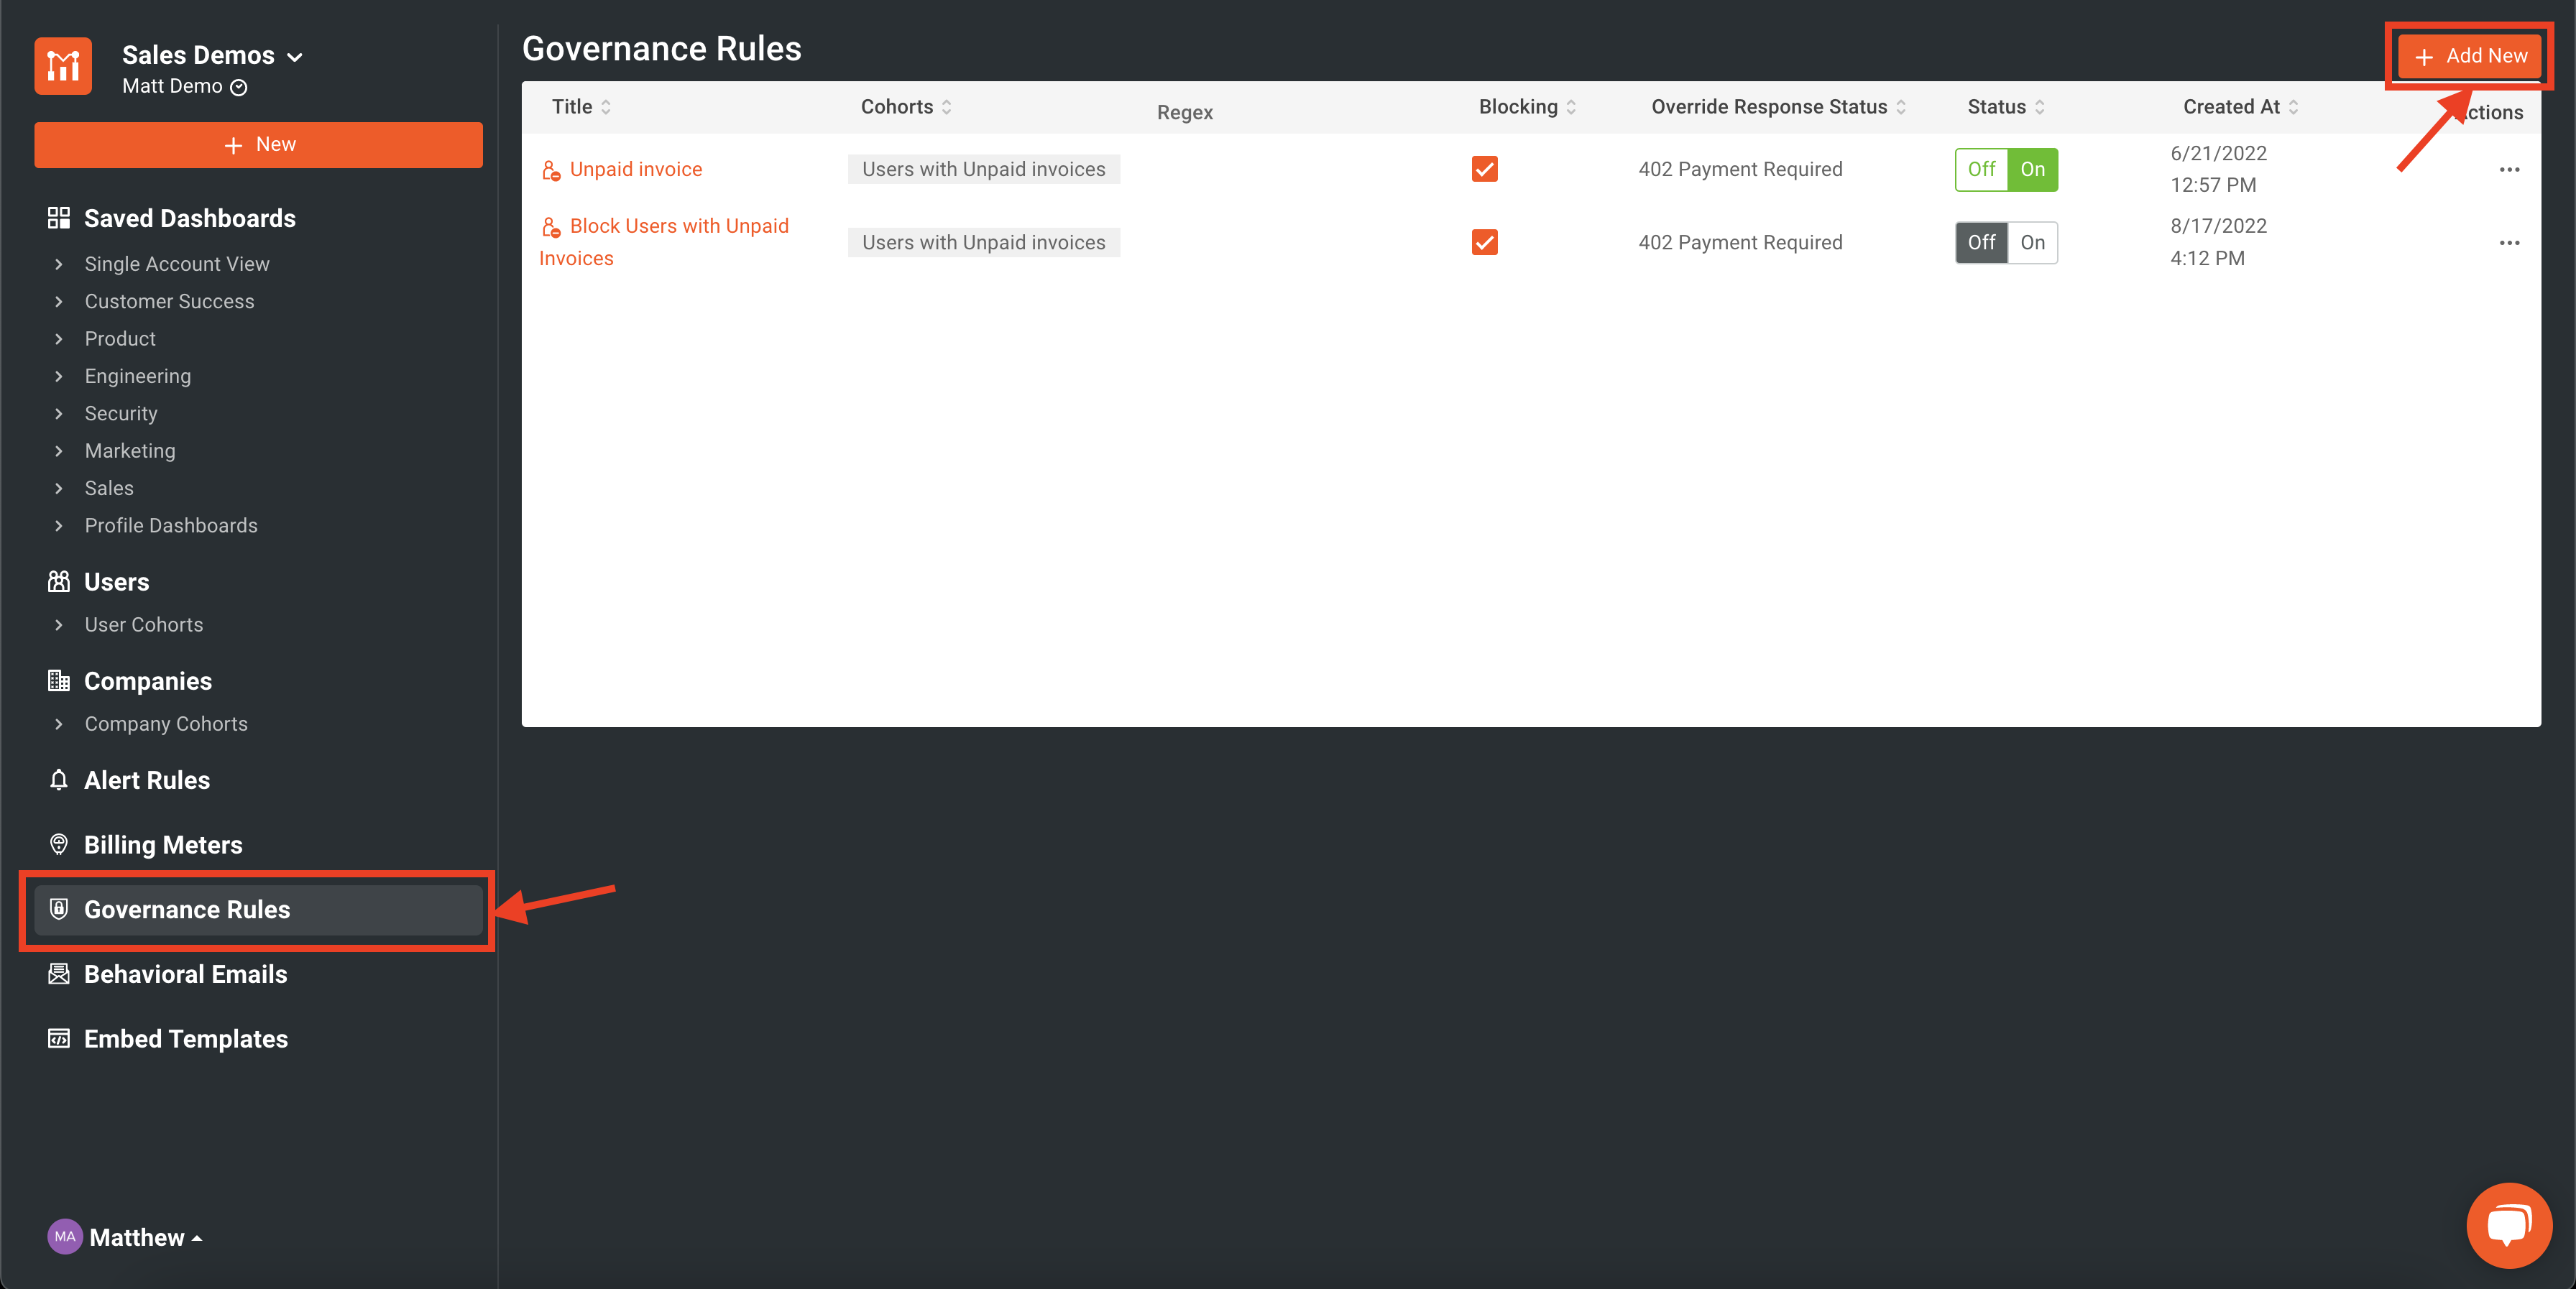Open the Users section
Image resolution: width=2576 pixels, height=1289 pixels.
116,582
